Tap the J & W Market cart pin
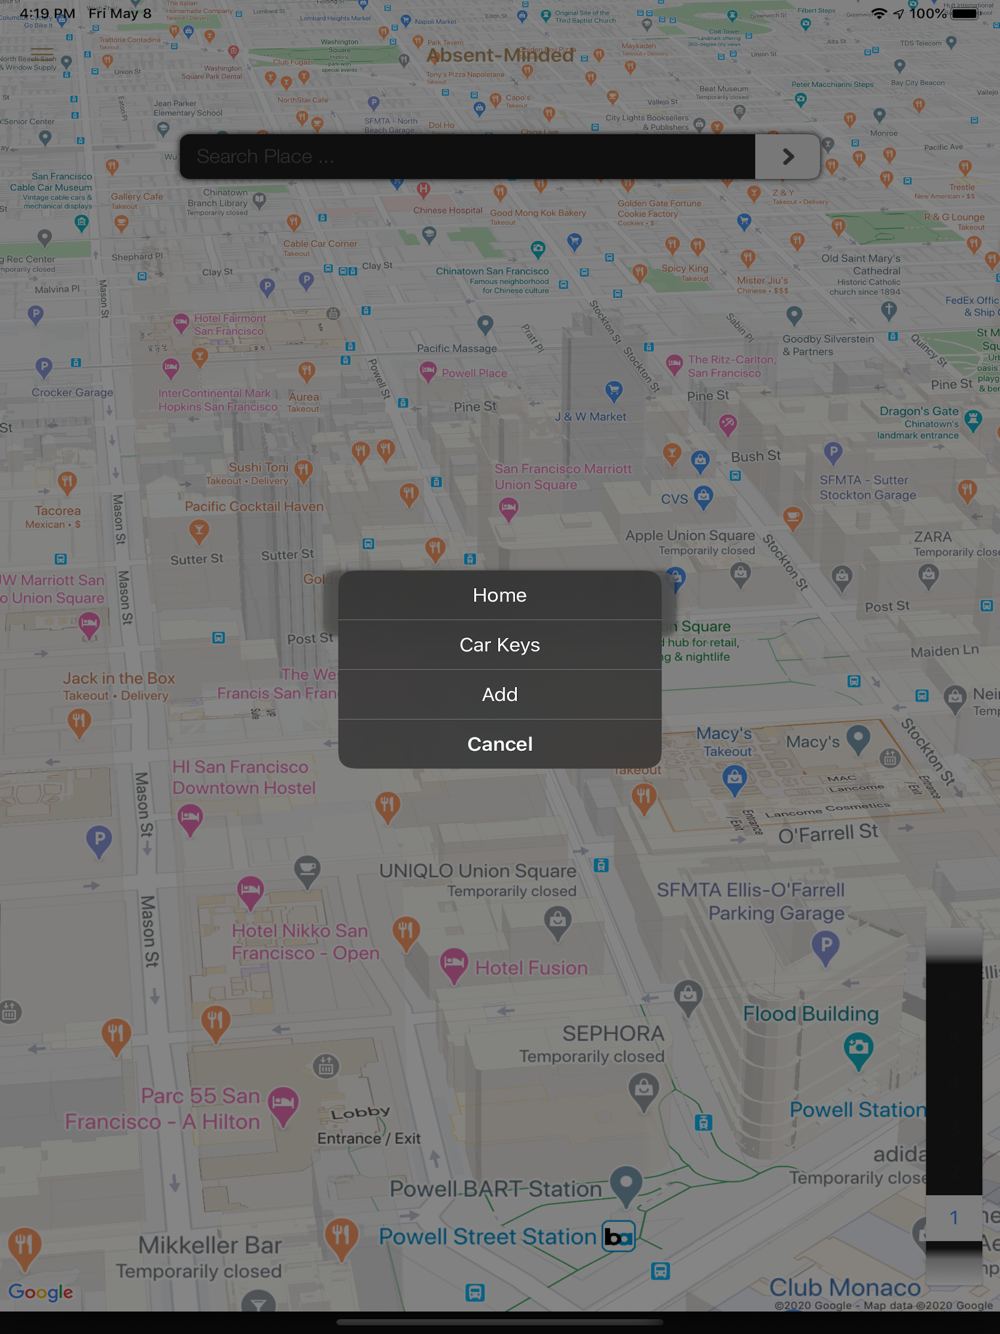 click(x=614, y=391)
